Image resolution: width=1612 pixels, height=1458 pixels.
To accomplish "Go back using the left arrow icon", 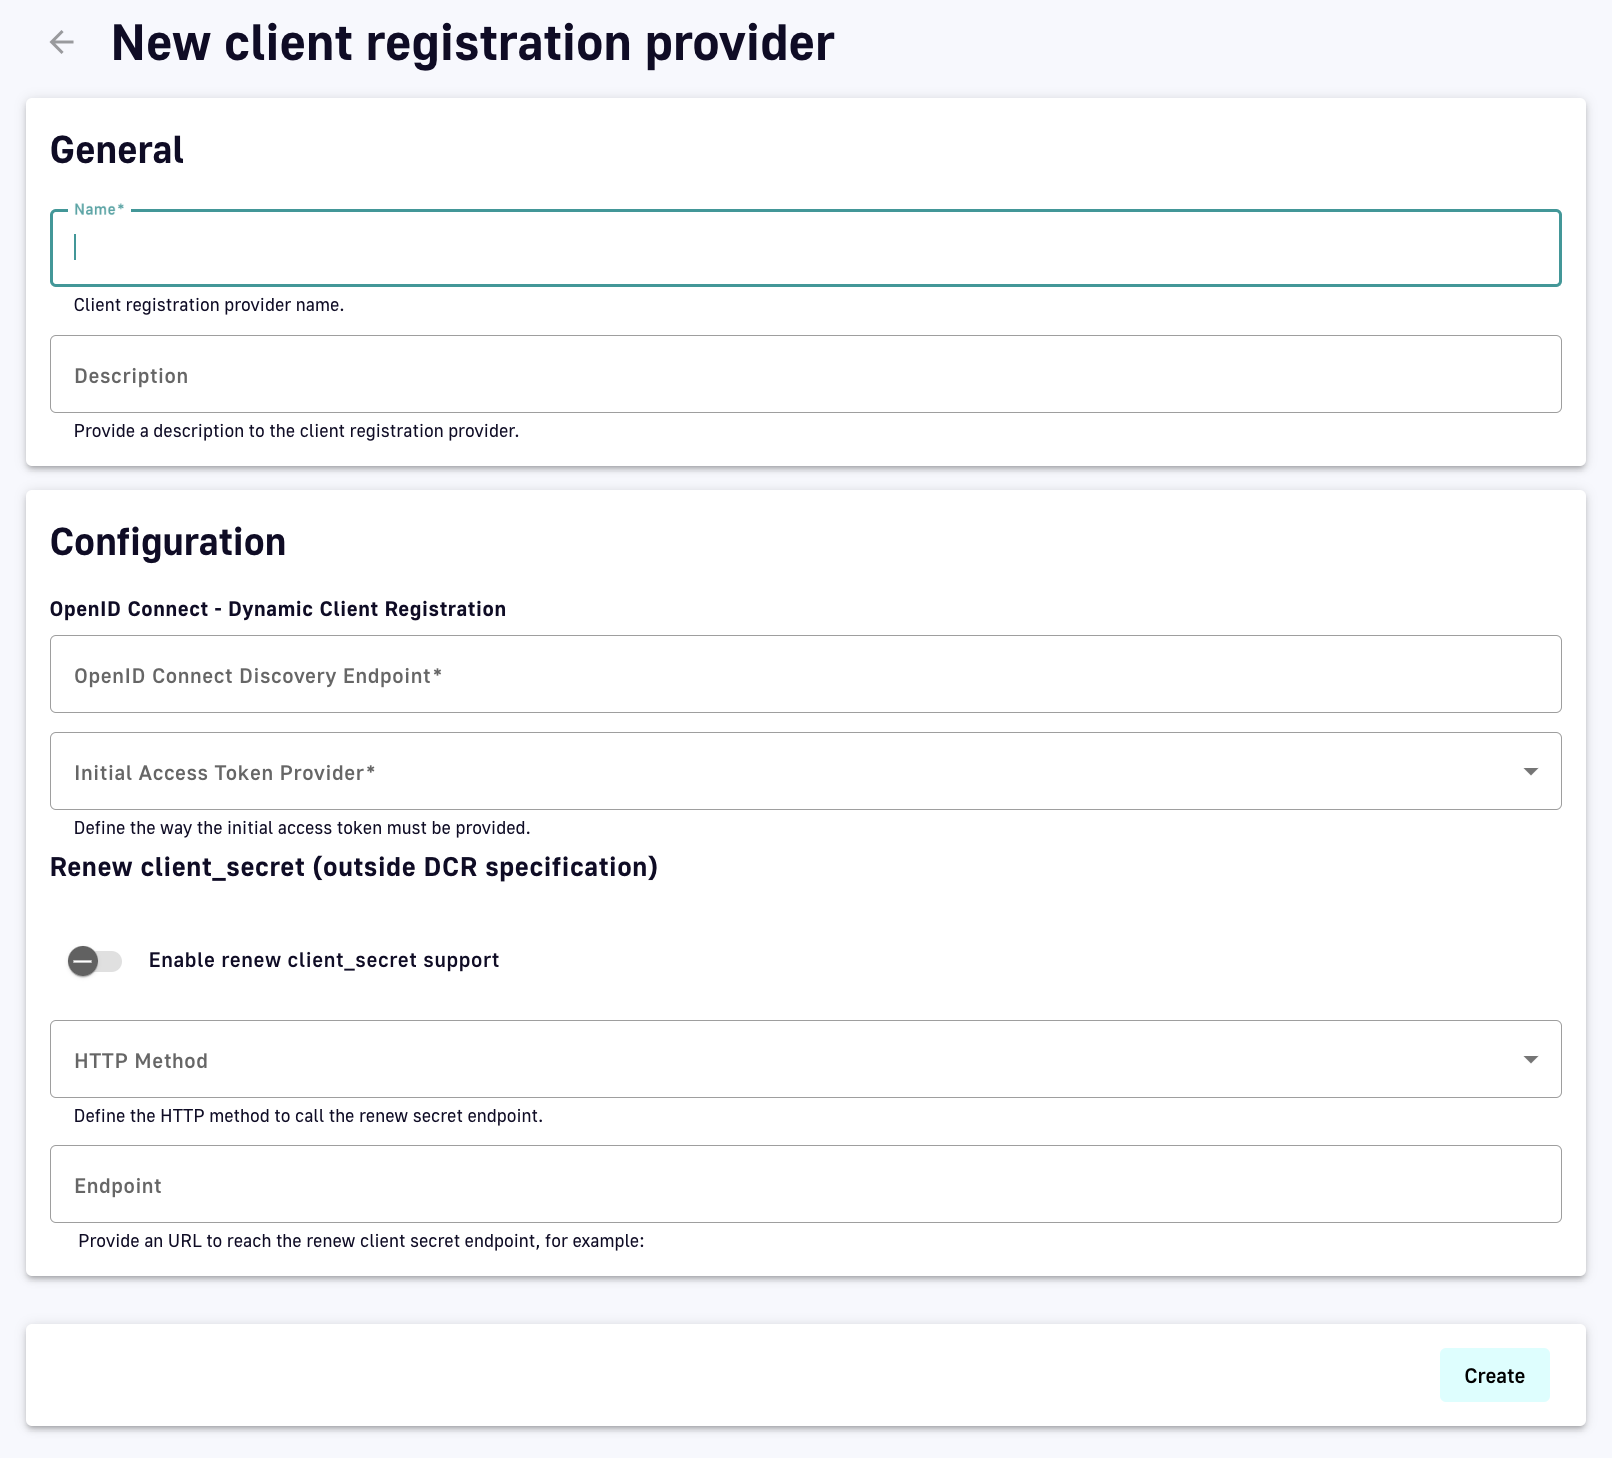I will tap(62, 42).
